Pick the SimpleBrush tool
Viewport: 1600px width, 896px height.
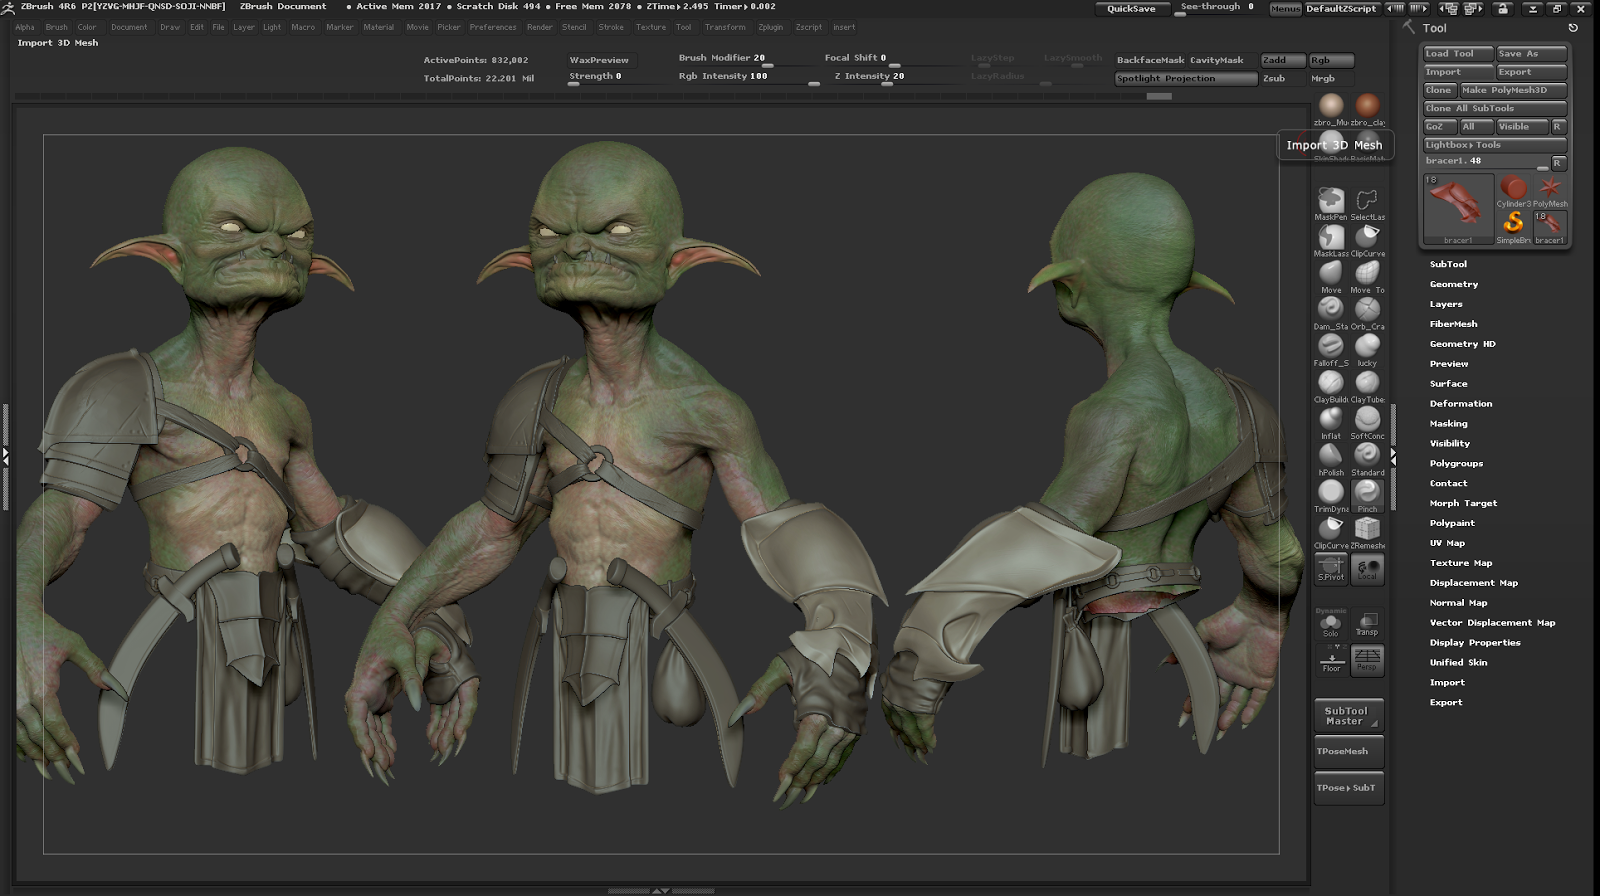pyautogui.click(x=1513, y=226)
